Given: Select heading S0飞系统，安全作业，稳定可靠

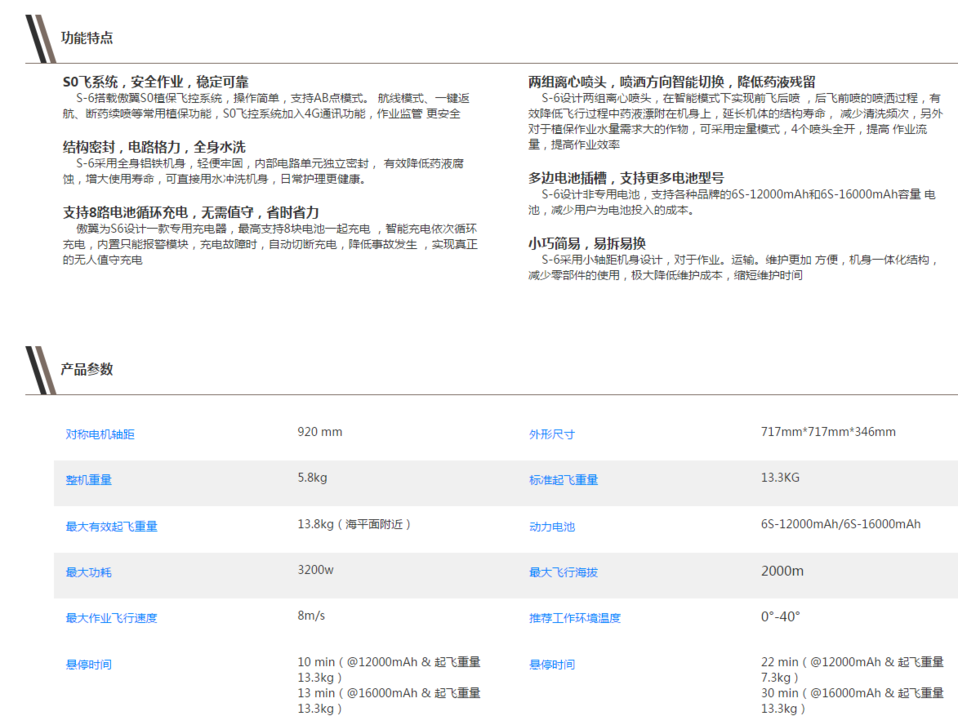Looking at the screenshot, I should 156,82.
